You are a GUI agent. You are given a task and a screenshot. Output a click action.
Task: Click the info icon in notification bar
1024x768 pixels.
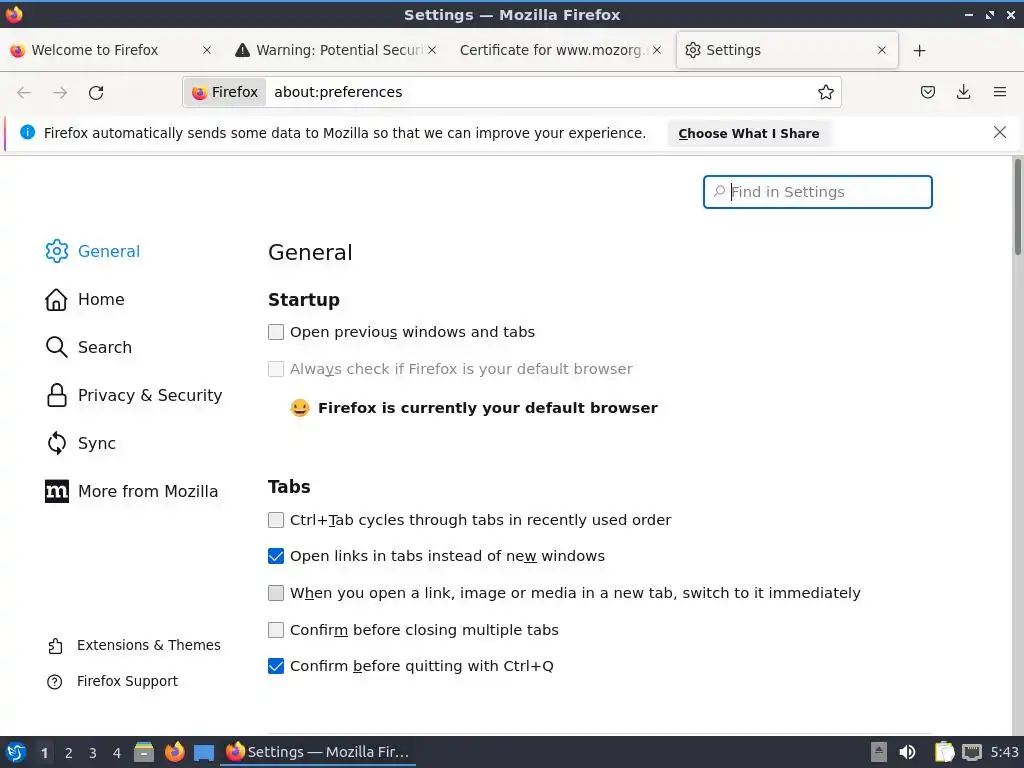(27, 133)
